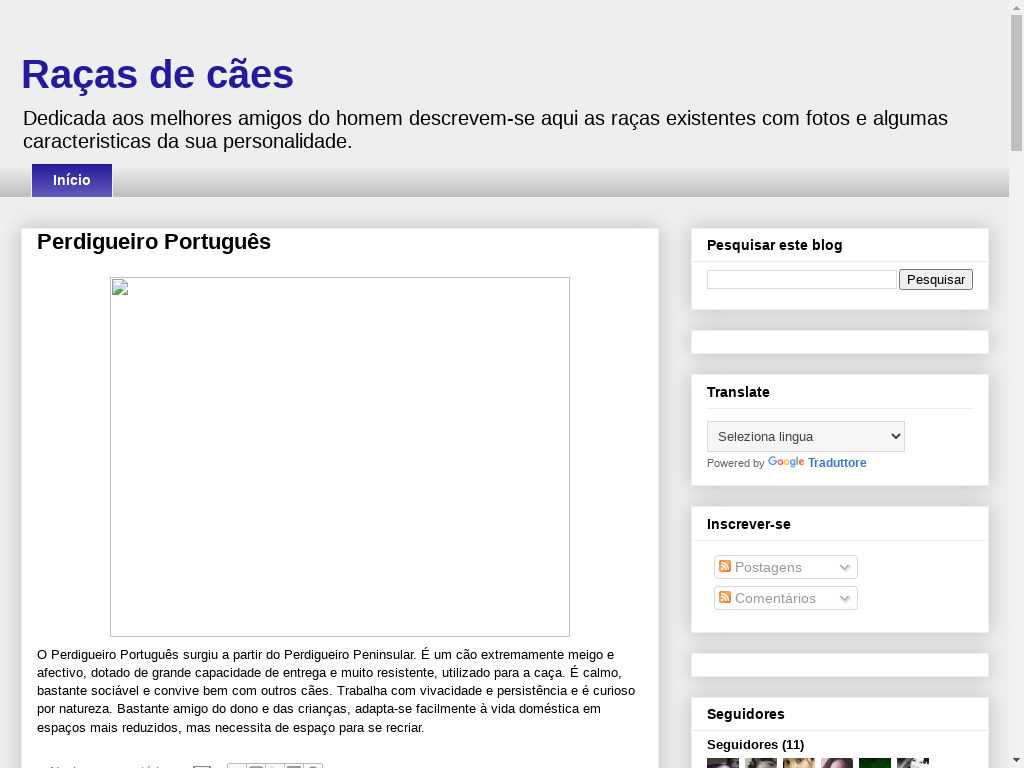Go to the Início tab
Screen dimensions: 1024x768
(x=72, y=180)
